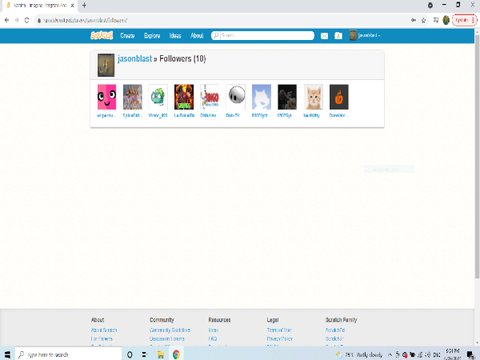Image resolution: width=480 pixels, height=360 pixels.
Task: Open the Ideas navigation link
Action: click(175, 36)
